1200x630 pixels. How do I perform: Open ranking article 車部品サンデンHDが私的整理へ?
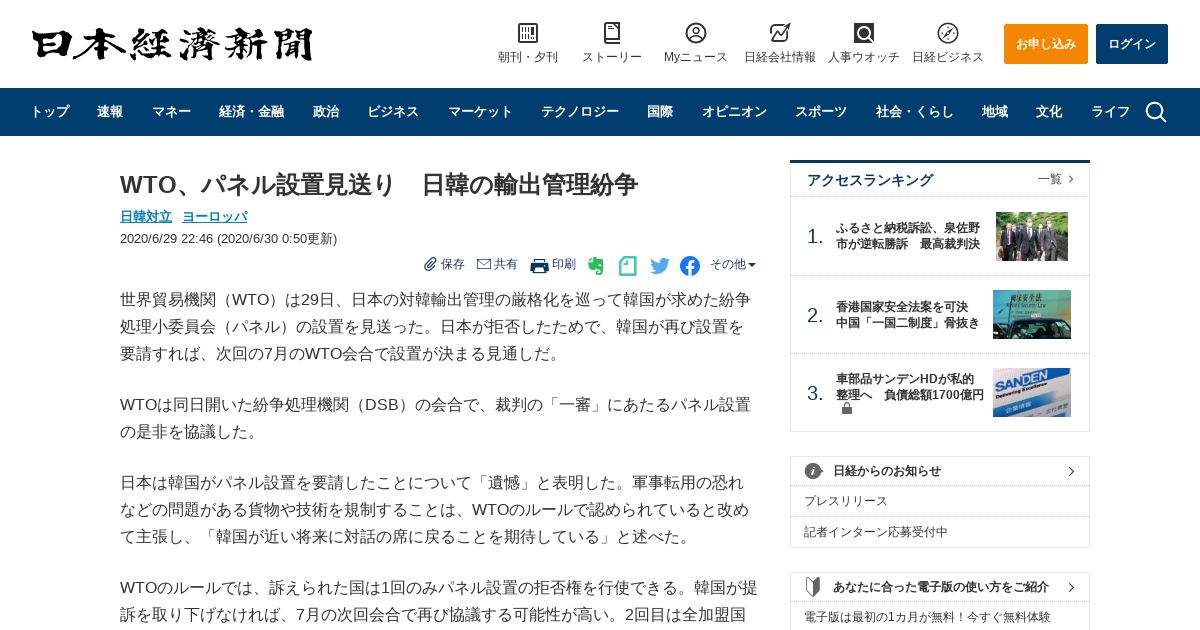pyautogui.click(x=910, y=387)
